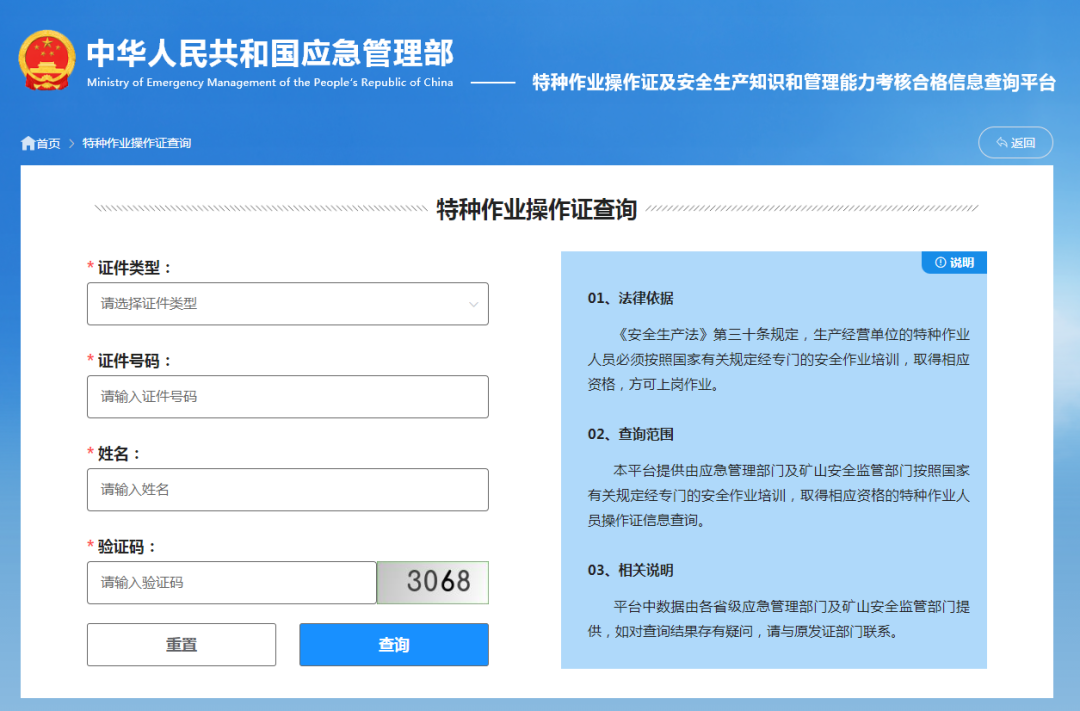The width and height of the screenshot is (1080, 711).
Task: Click the 姓名 name input field
Action: coord(287,489)
